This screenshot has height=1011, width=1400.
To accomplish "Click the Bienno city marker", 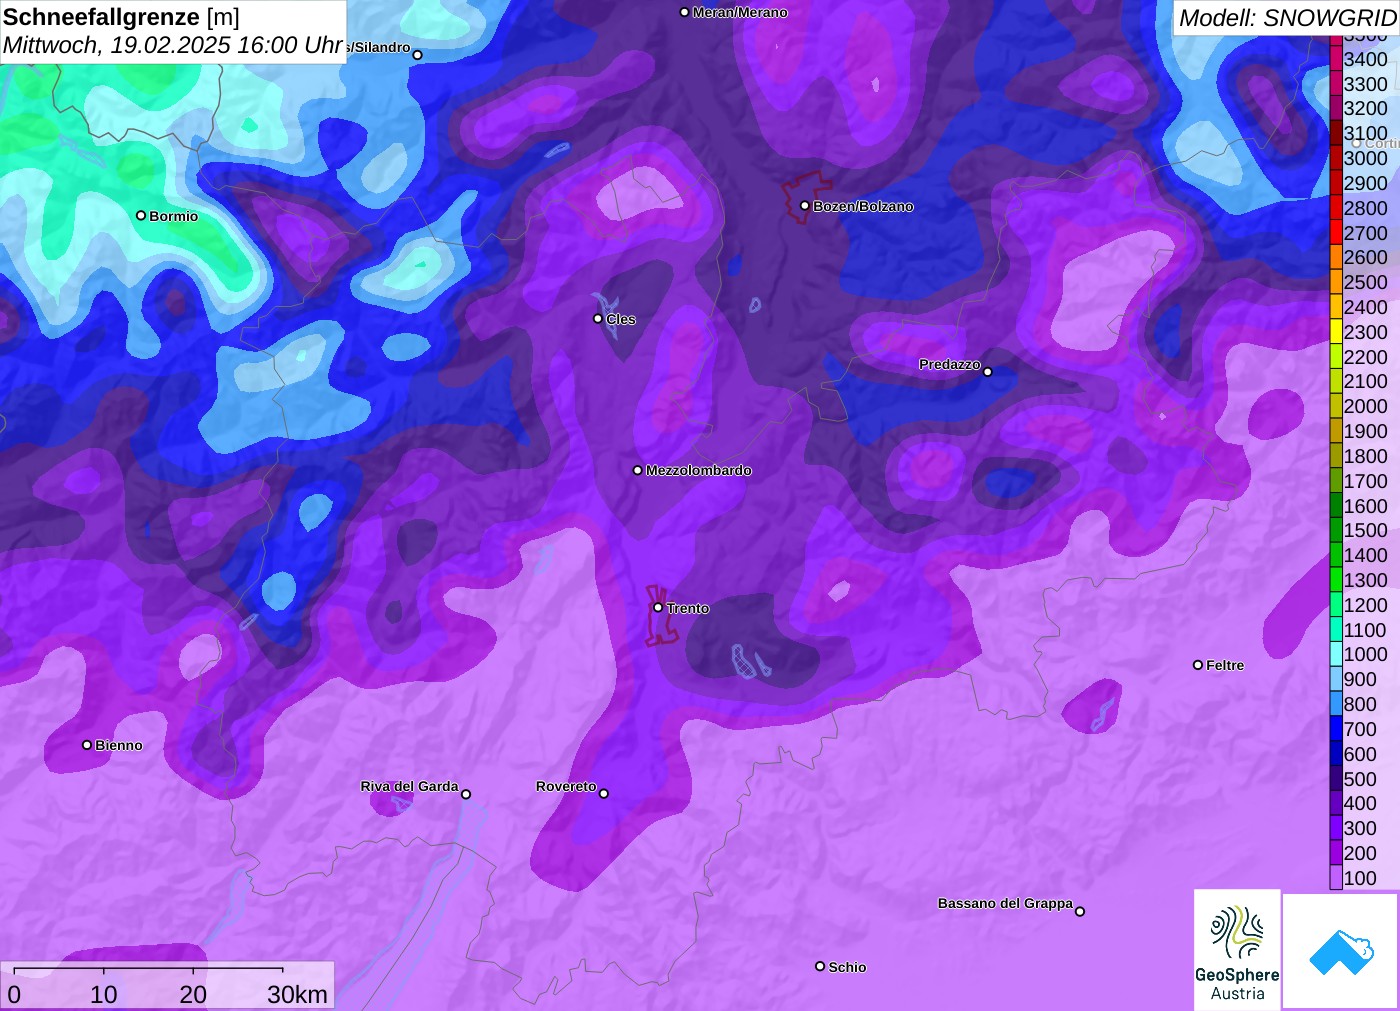I will pyautogui.click(x=87, y=744).
